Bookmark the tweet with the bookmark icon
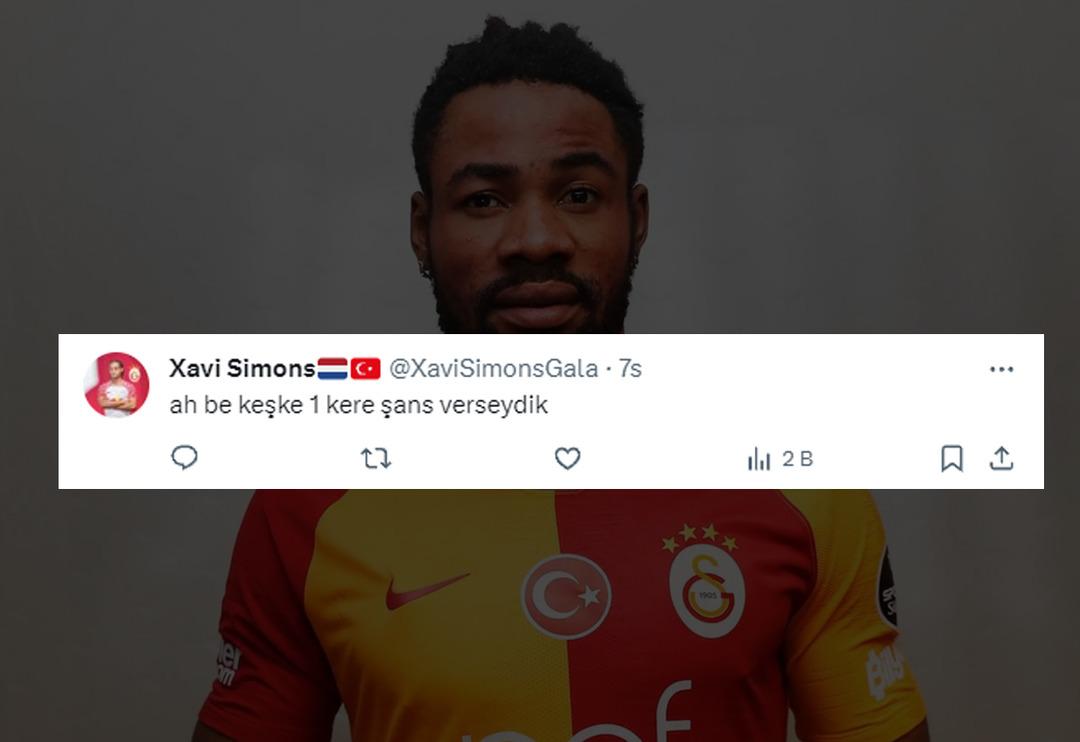 952,458
